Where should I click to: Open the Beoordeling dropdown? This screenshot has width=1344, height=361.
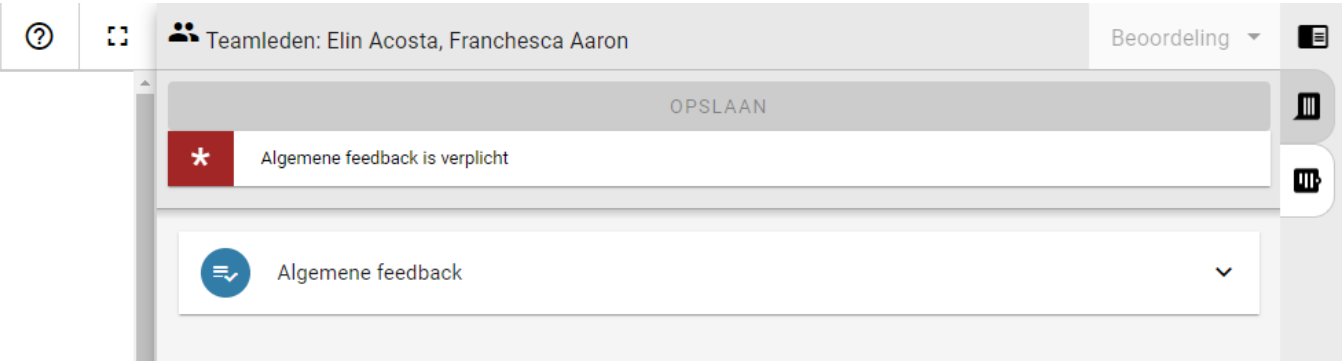coord(1185,38)
